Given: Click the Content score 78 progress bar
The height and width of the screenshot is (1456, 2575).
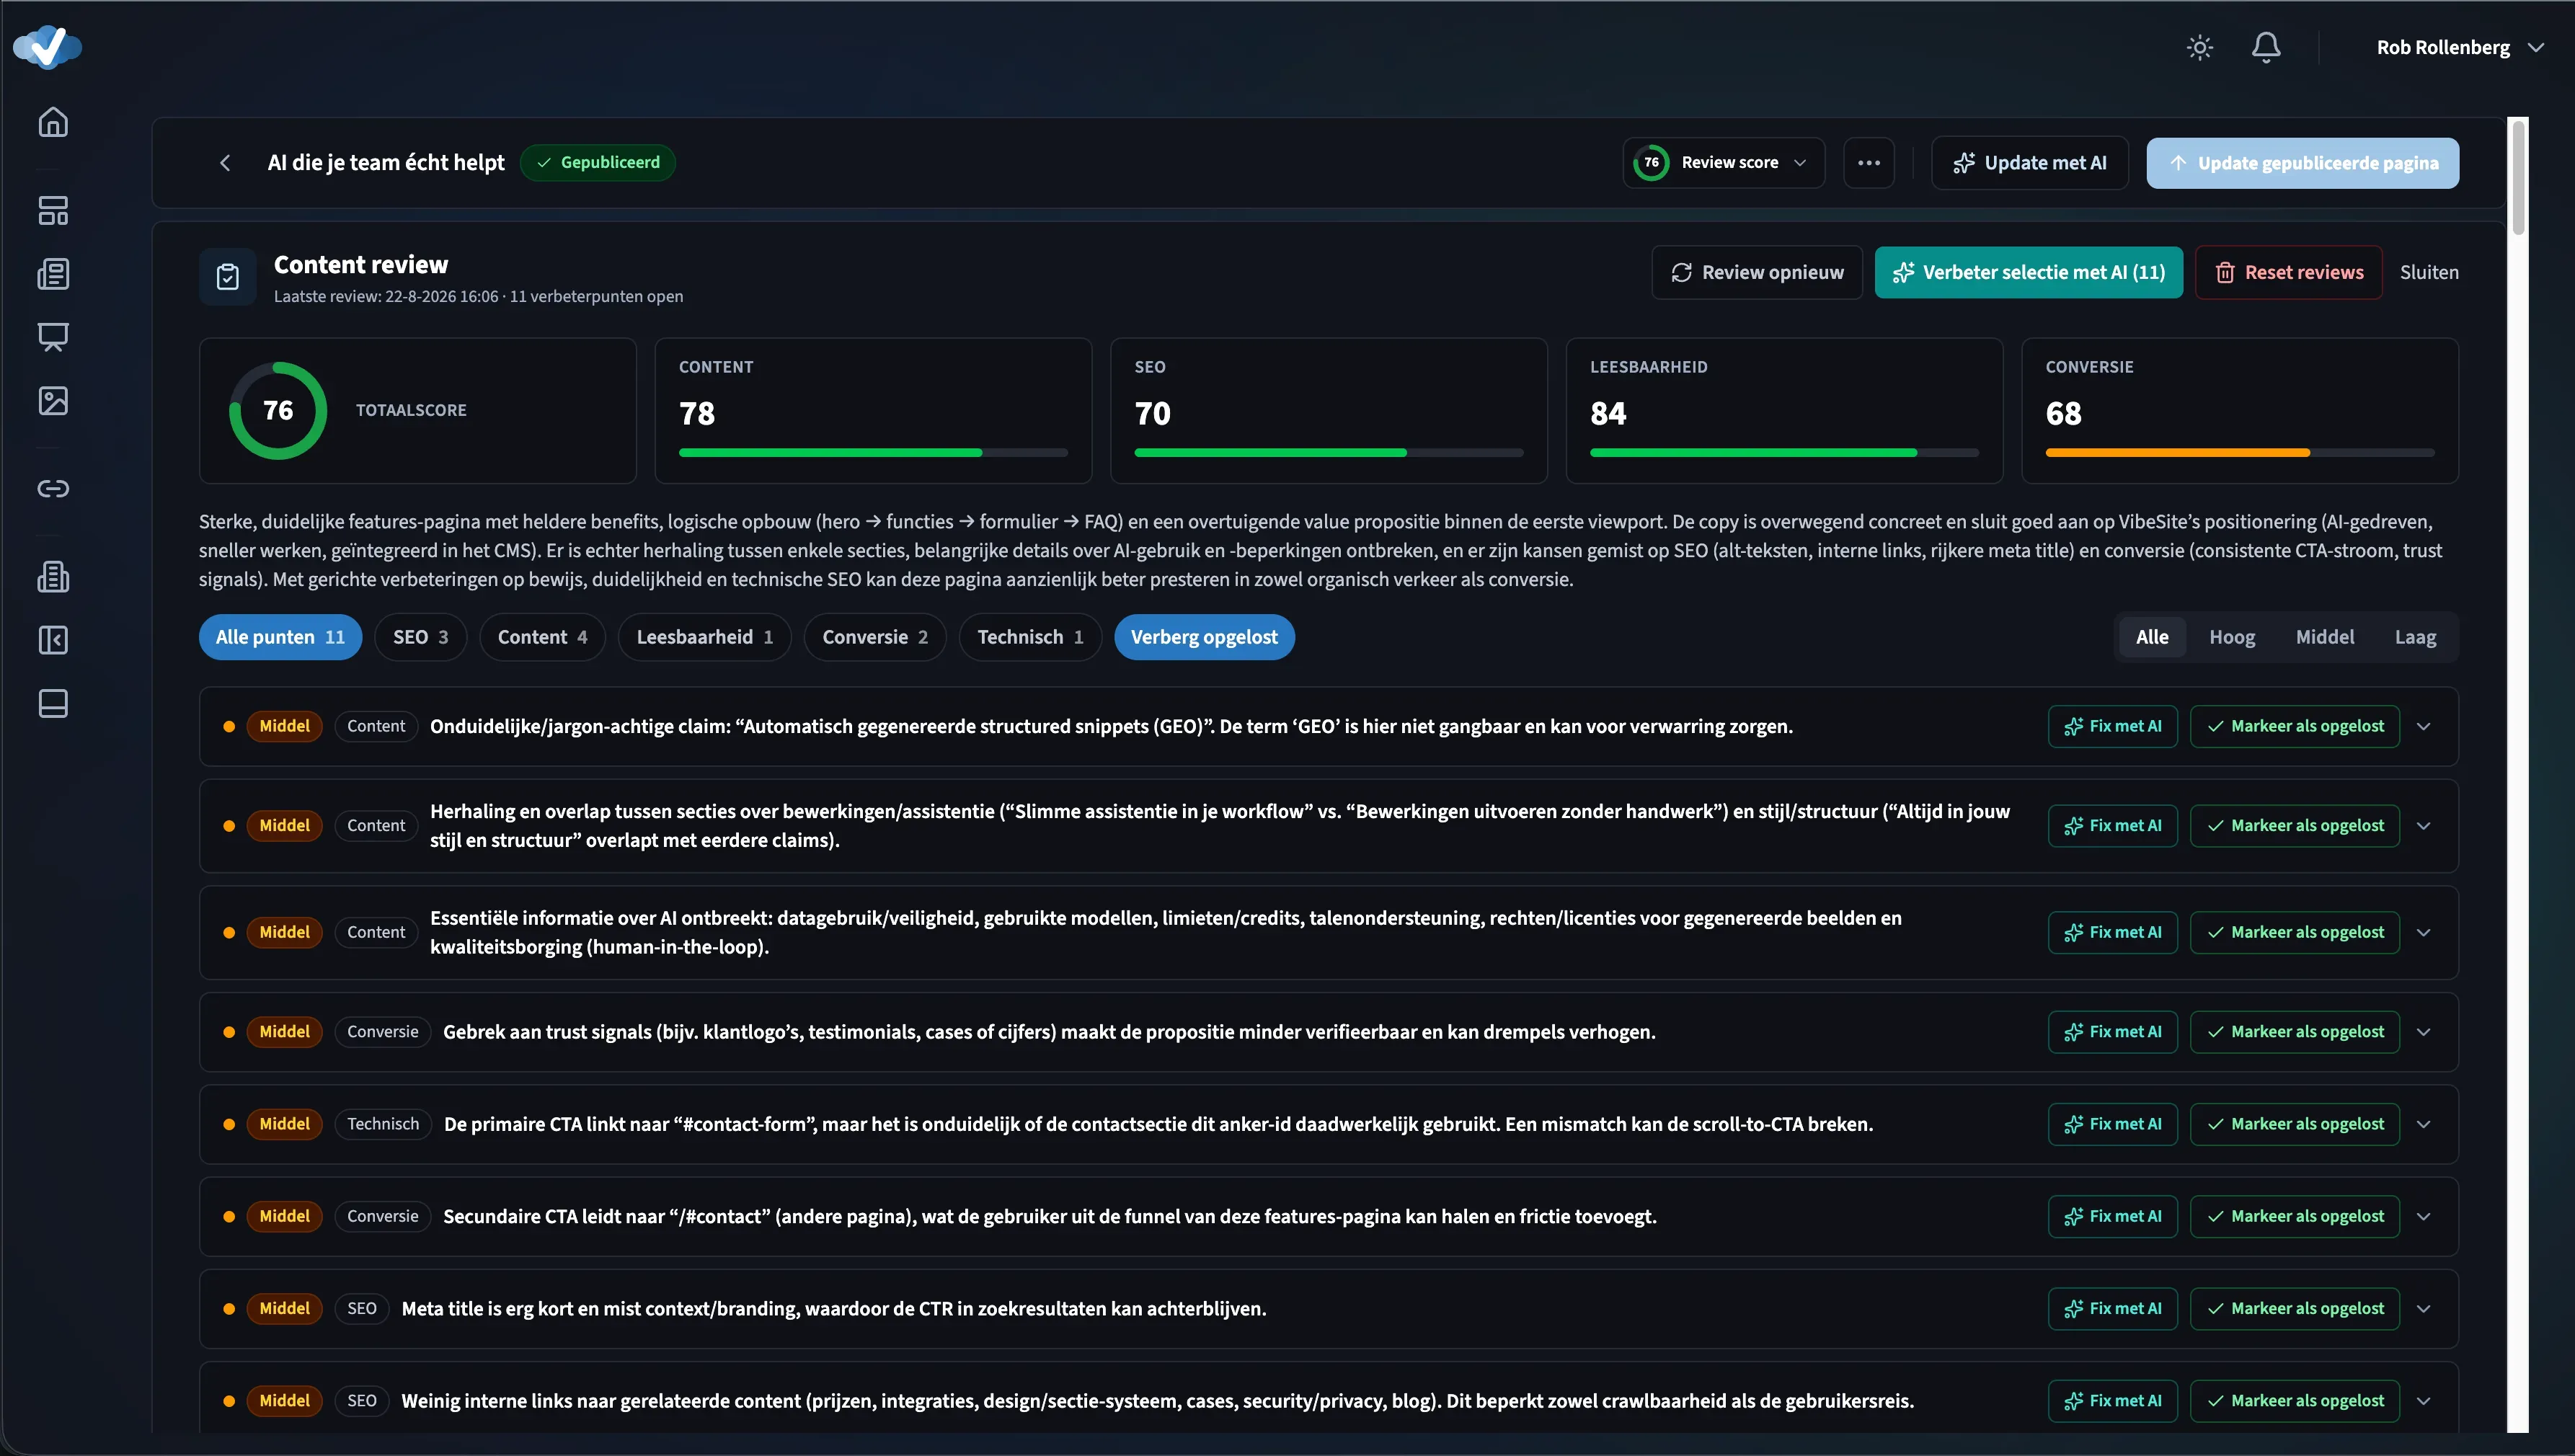Looking at the screenshot, I should tap(873, 453).
